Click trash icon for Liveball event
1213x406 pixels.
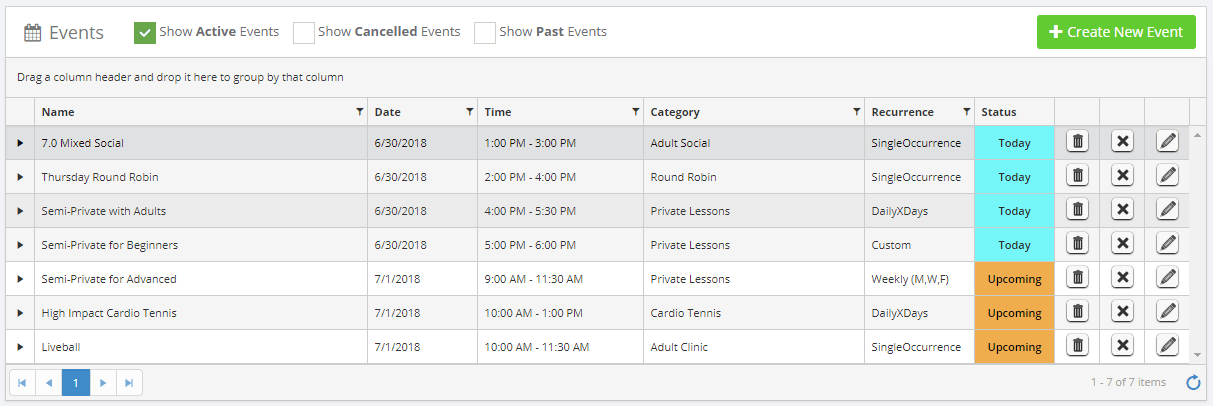1077,346
